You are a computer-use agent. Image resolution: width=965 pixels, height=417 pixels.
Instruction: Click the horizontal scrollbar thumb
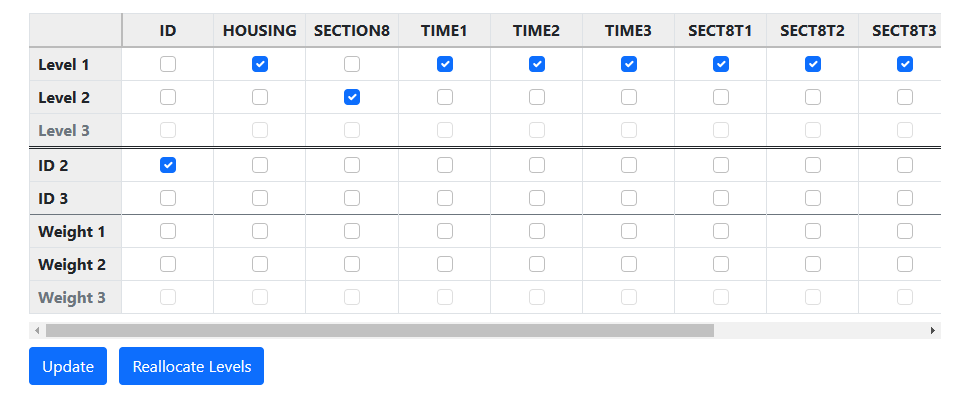click(x=380, y=330)
